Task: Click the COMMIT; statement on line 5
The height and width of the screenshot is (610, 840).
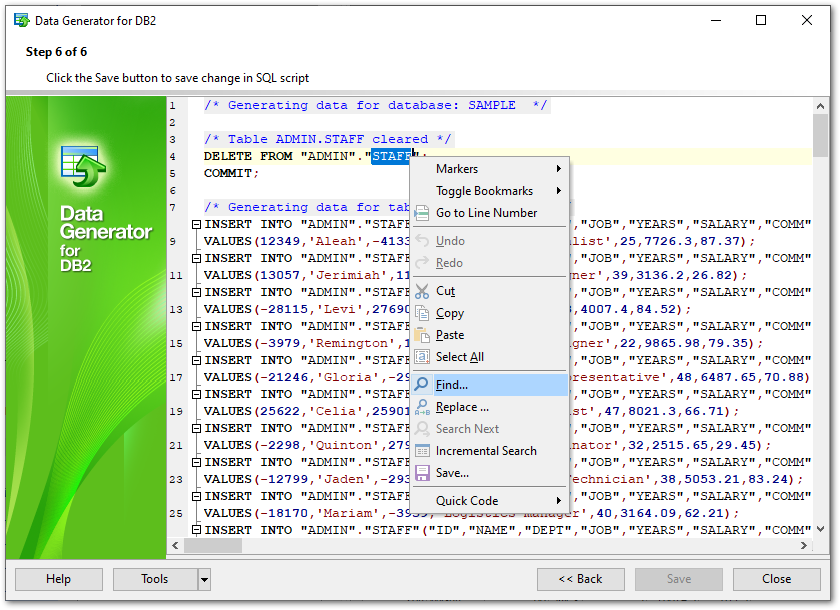Action: tap(231, 174)
